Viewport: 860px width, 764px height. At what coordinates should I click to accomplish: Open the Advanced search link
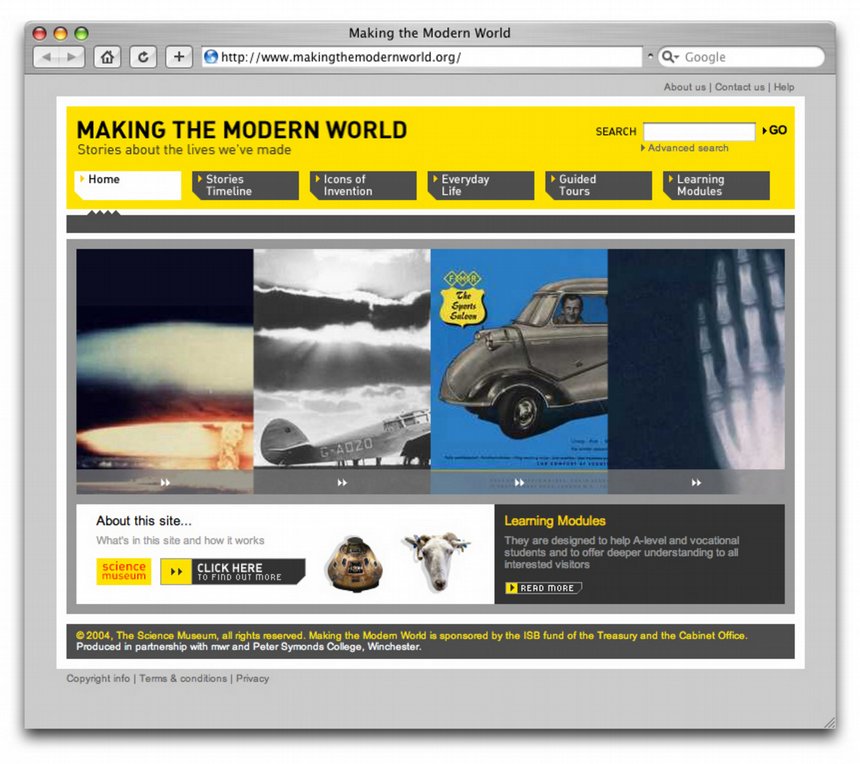(684, 148)
